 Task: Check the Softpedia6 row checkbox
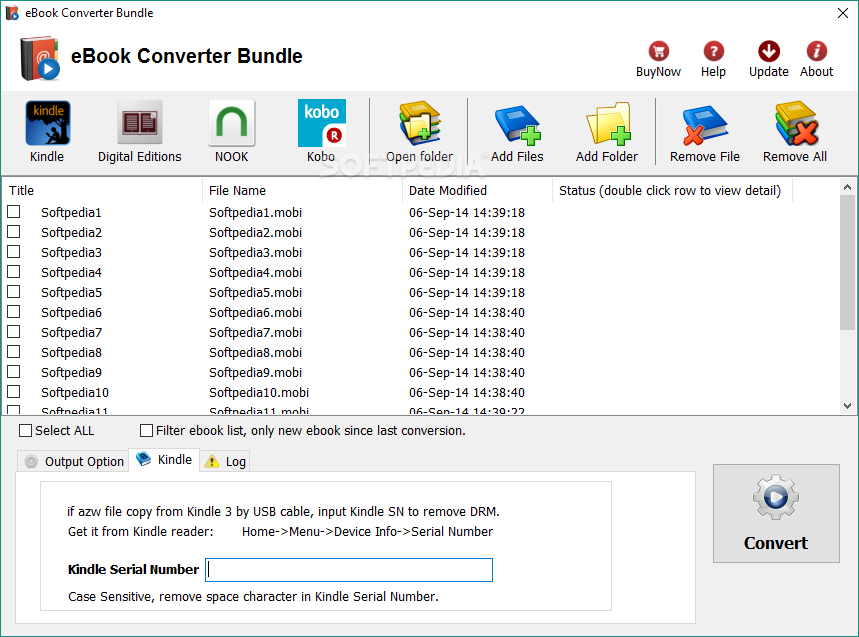[x=14, y=312]
